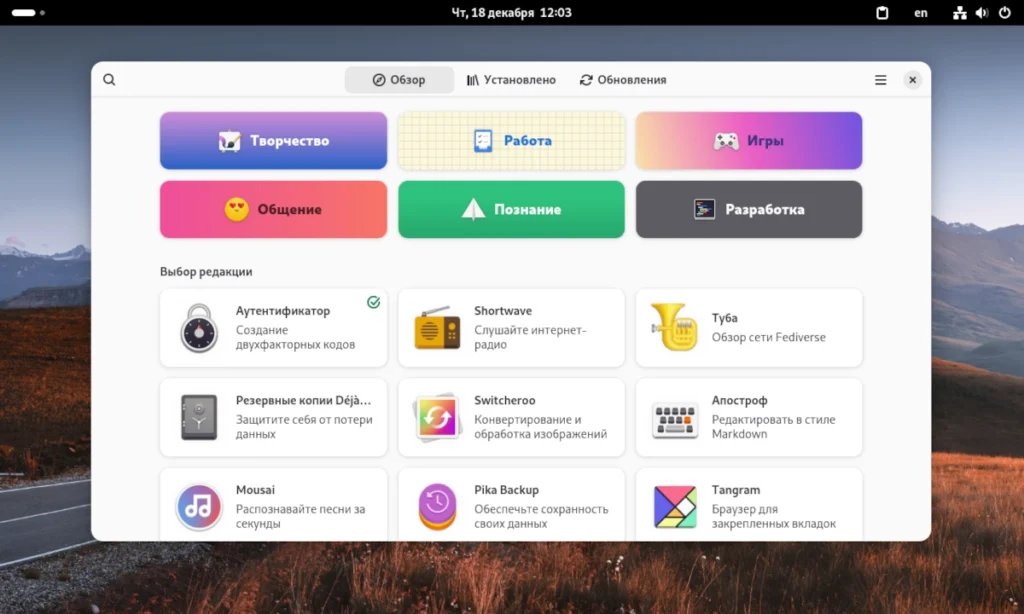Screen dimensions: 1024x614
Task: Switch to the Установлено tab
Action: tap(511, 80)
